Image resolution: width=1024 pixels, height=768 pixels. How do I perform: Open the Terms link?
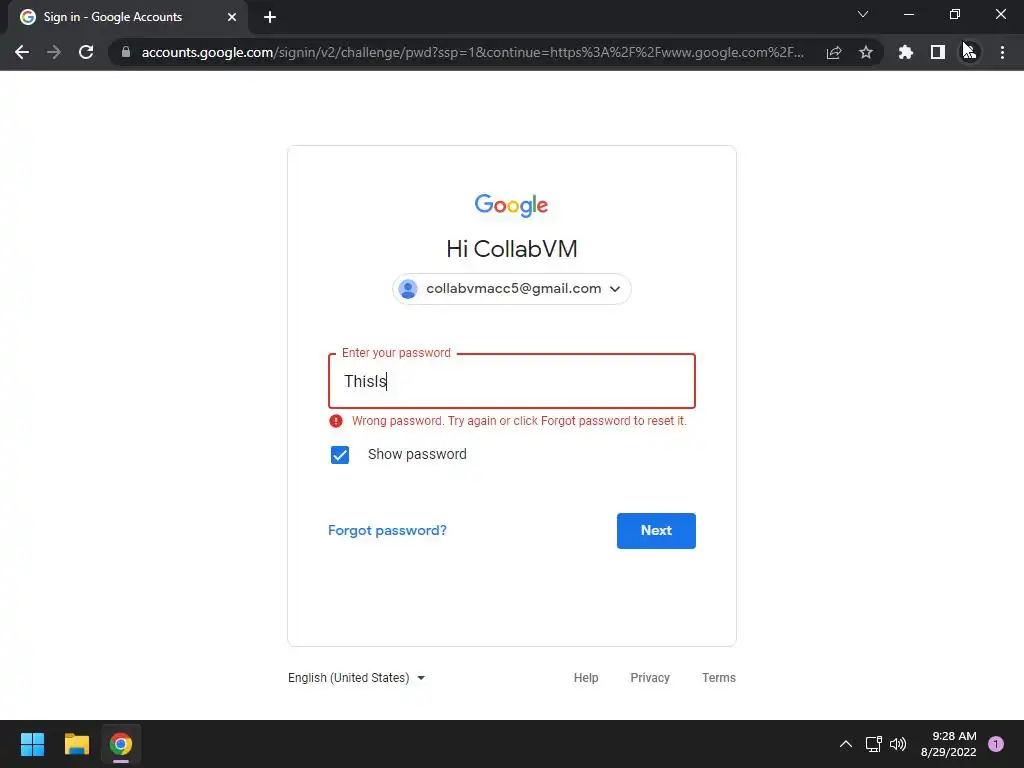[719, 678]
